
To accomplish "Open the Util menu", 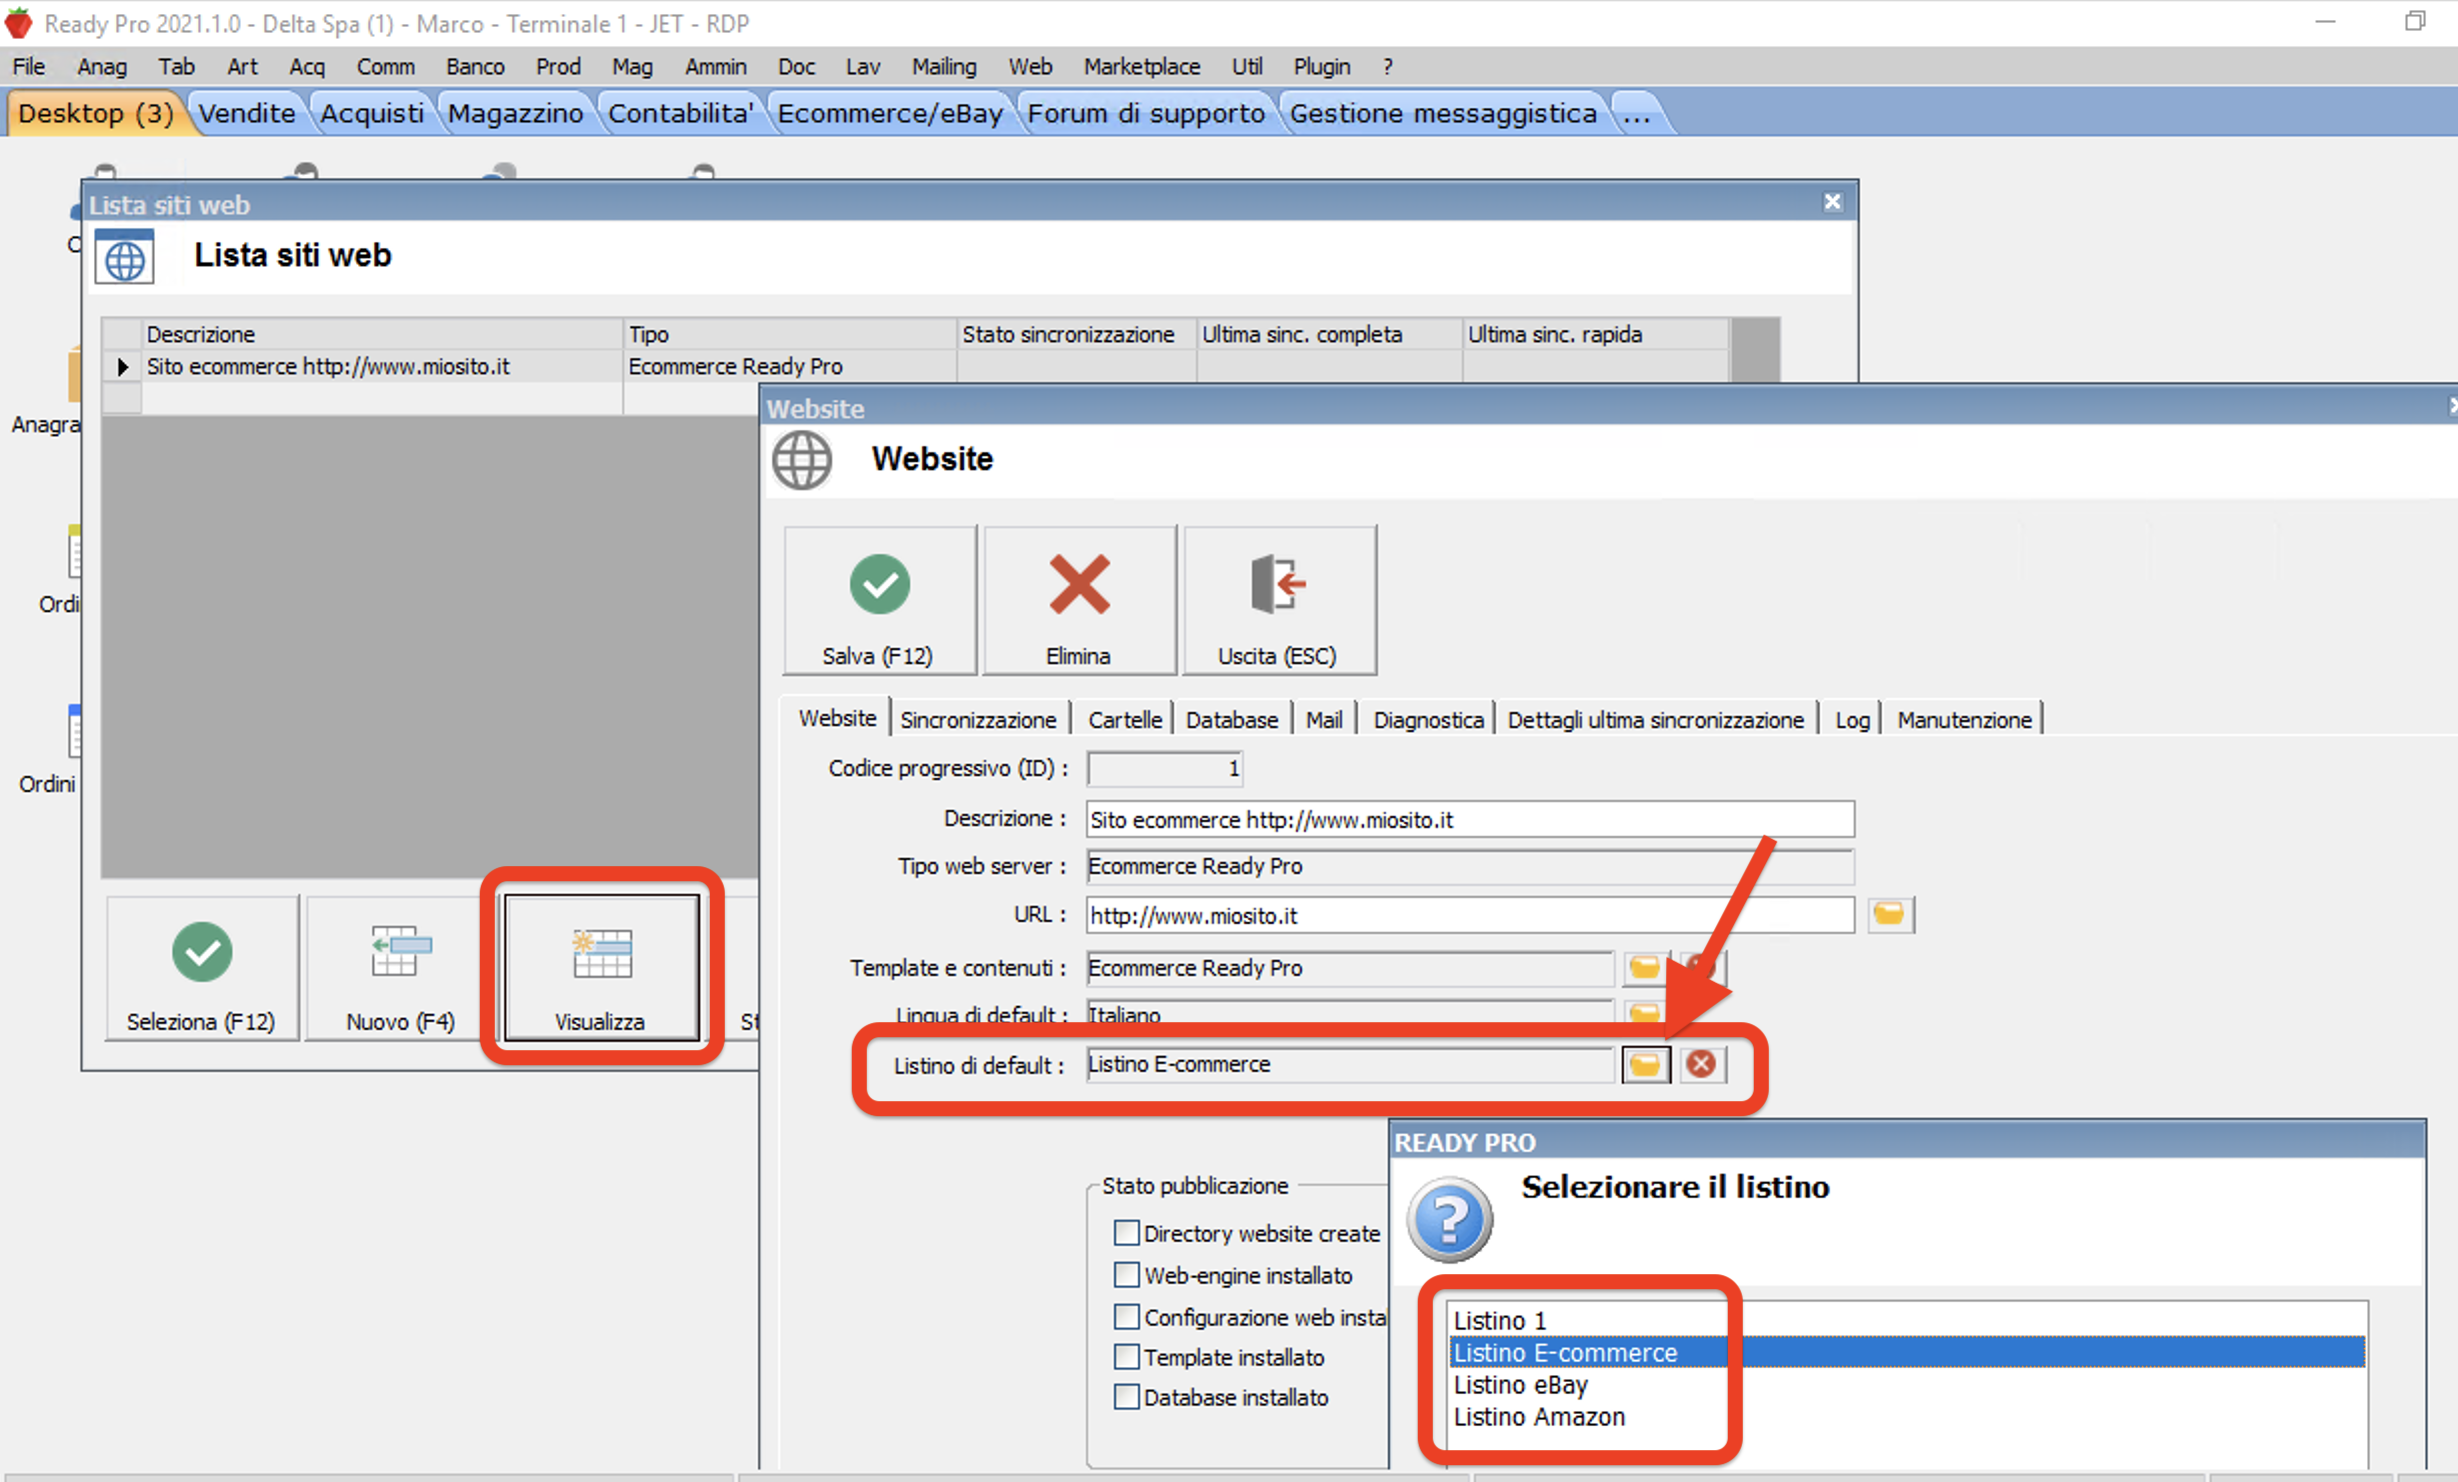I will point(1247,66).
